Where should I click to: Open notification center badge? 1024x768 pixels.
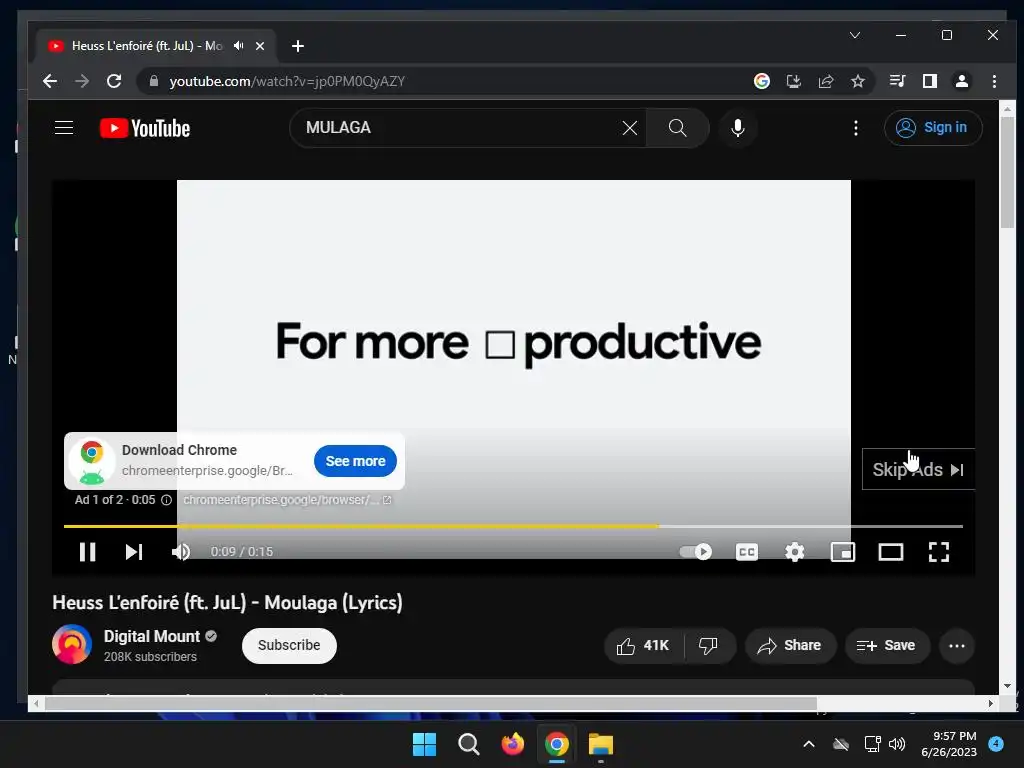[x=996, y=744]
